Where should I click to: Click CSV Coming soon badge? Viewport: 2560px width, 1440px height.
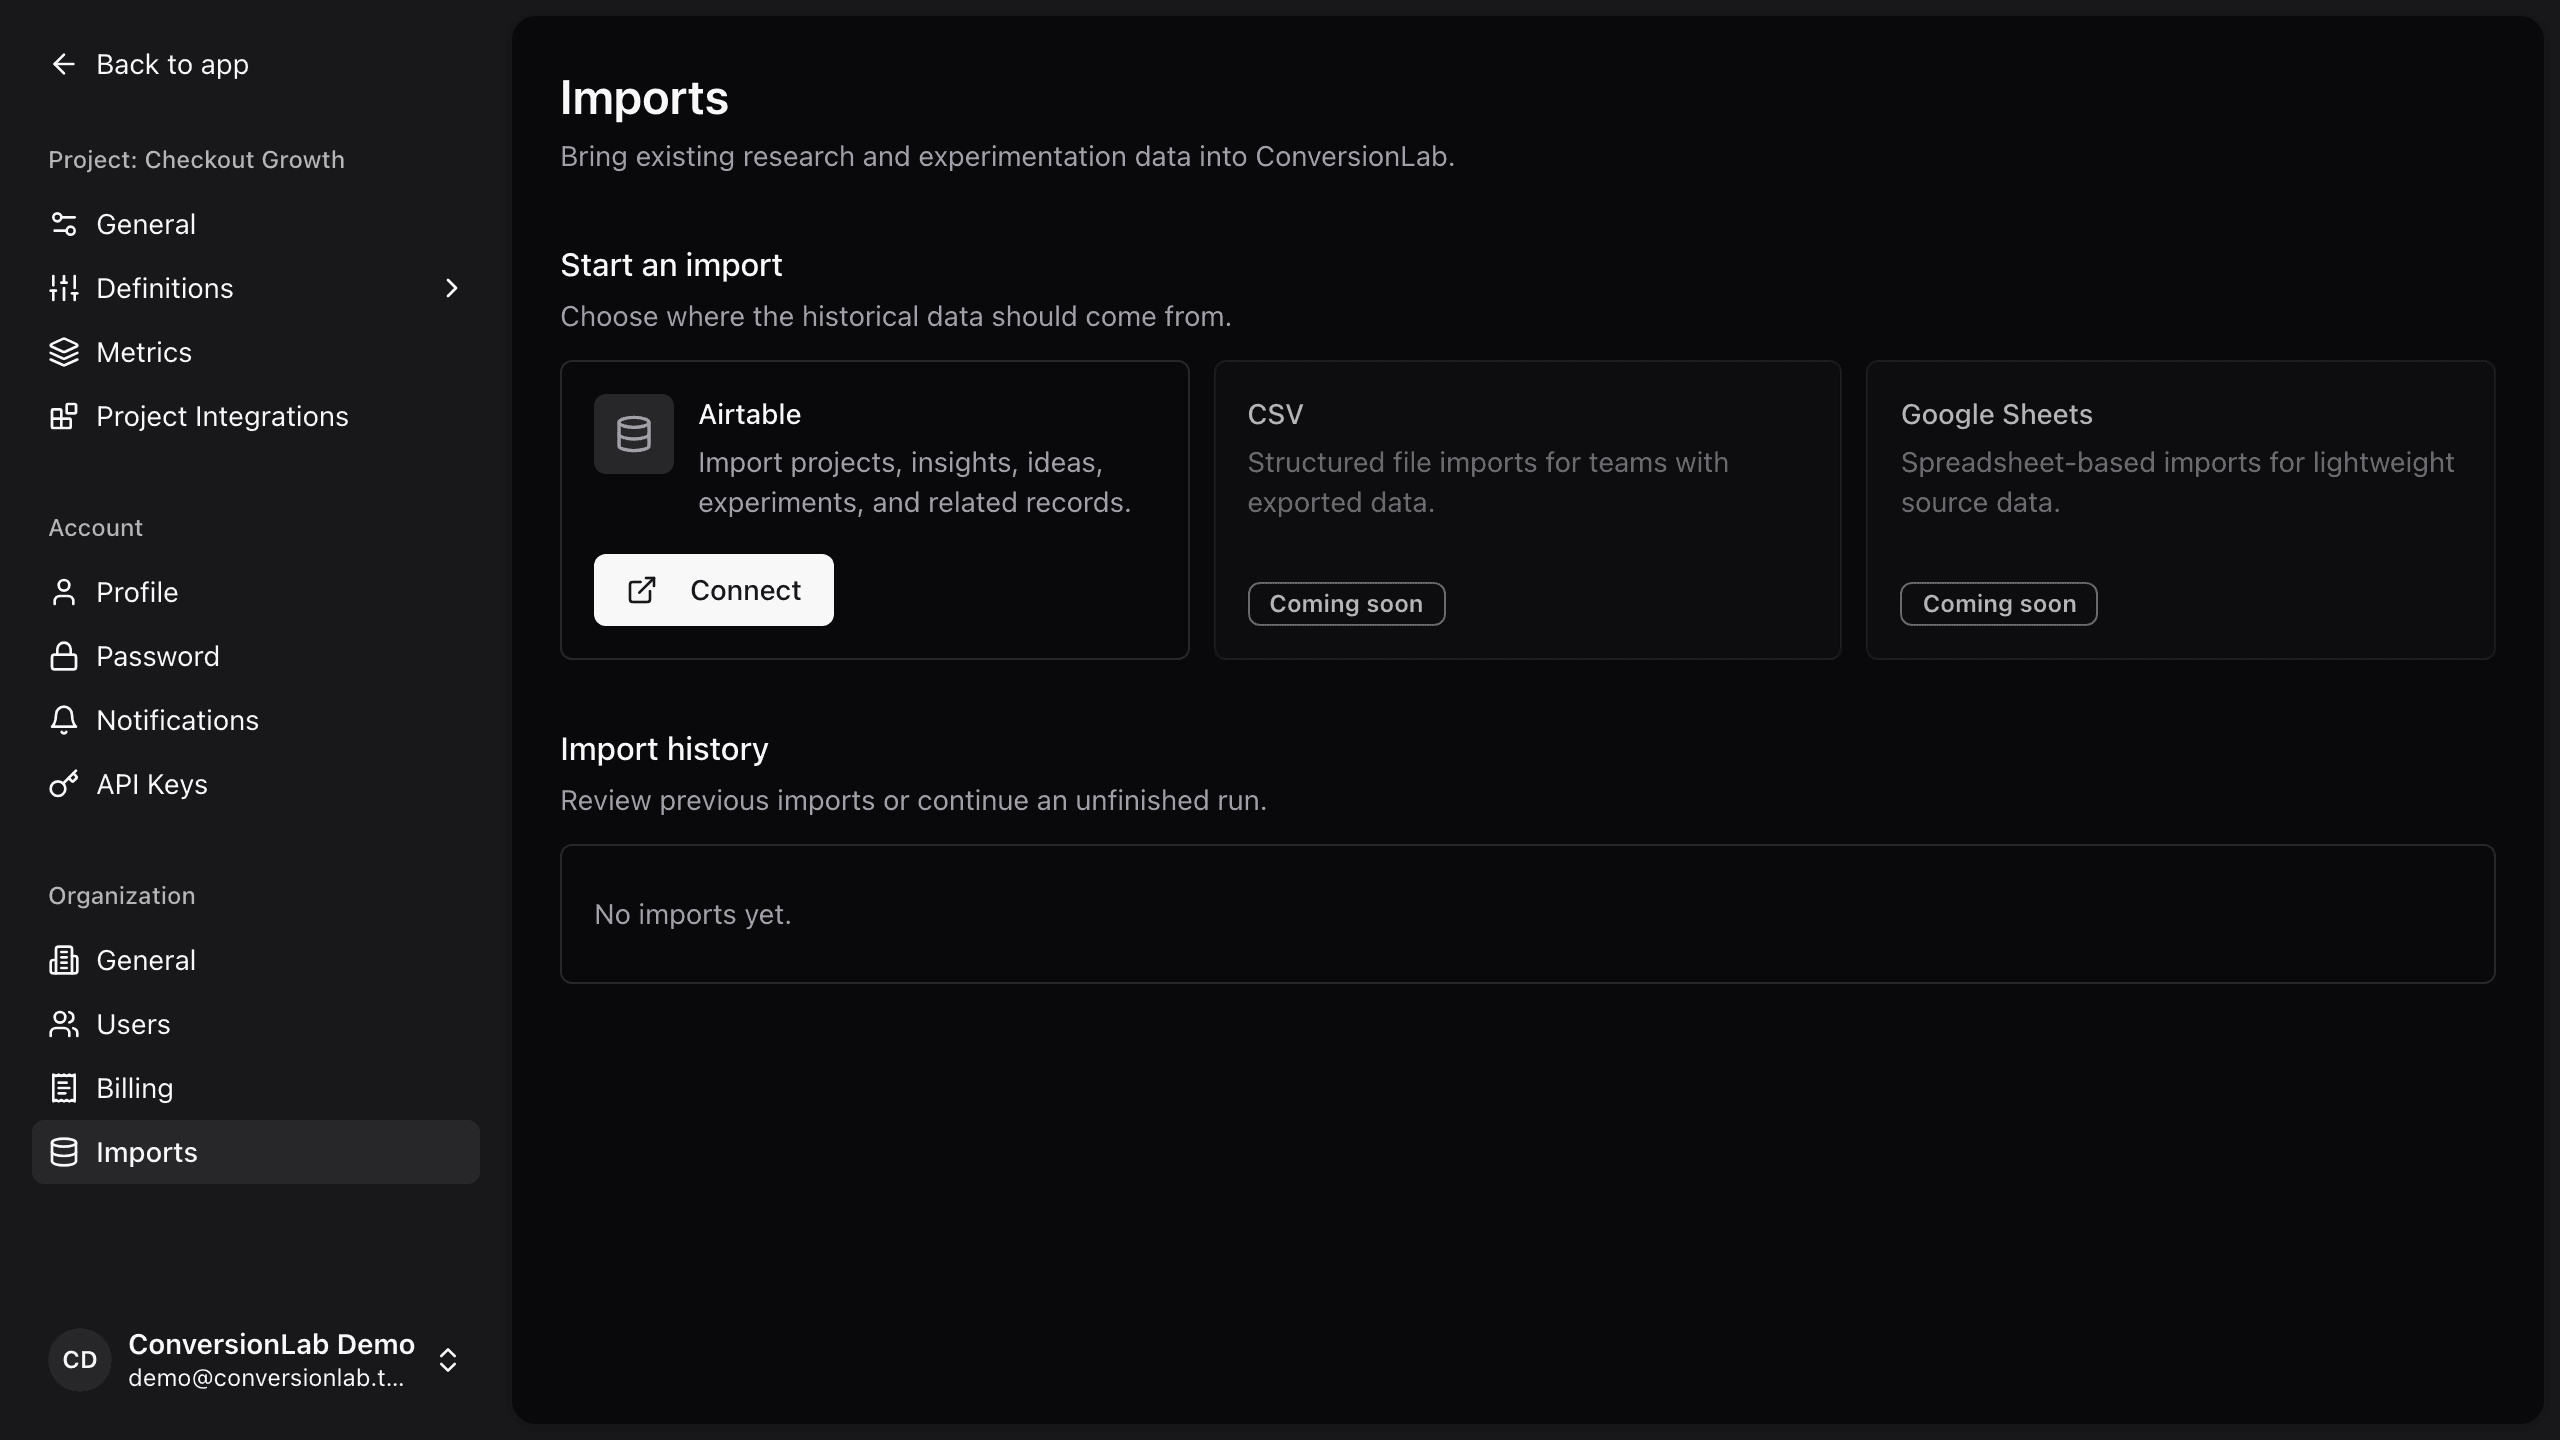1346,604
